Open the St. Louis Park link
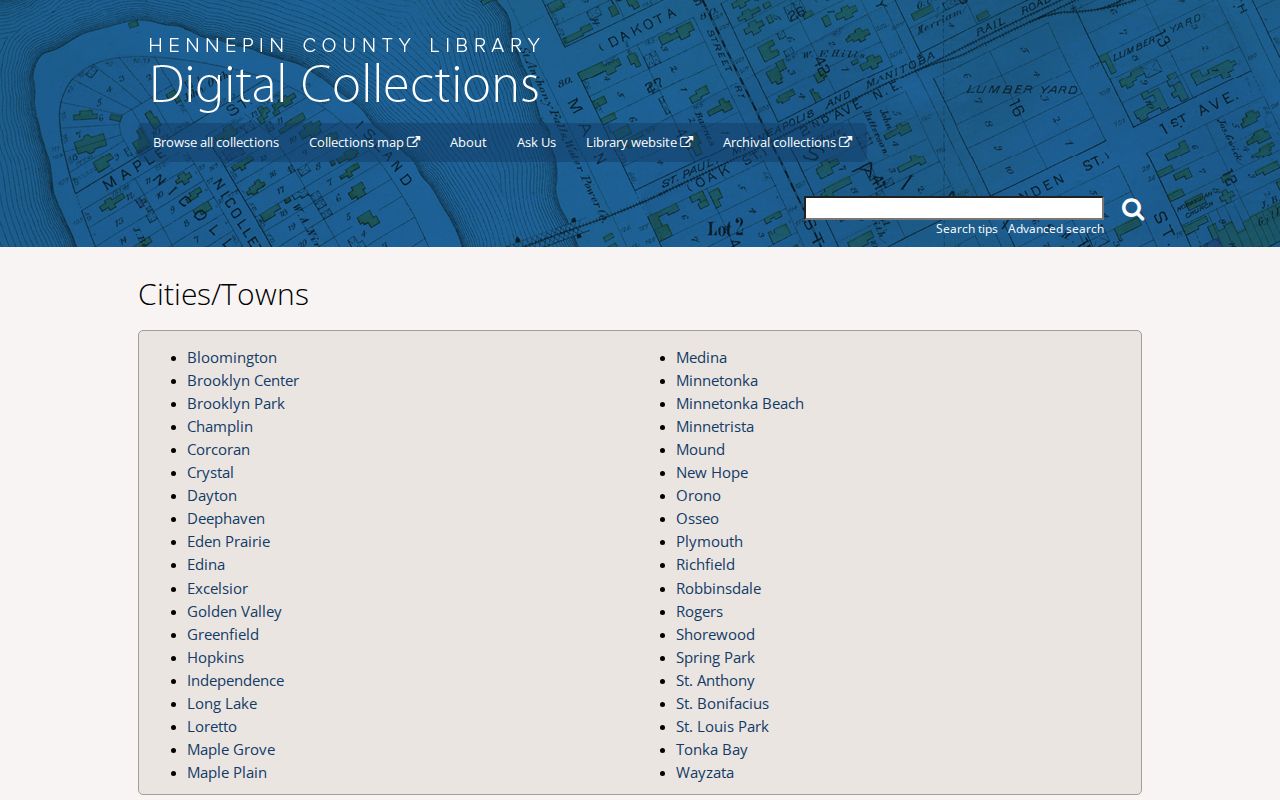 point(722,726)
